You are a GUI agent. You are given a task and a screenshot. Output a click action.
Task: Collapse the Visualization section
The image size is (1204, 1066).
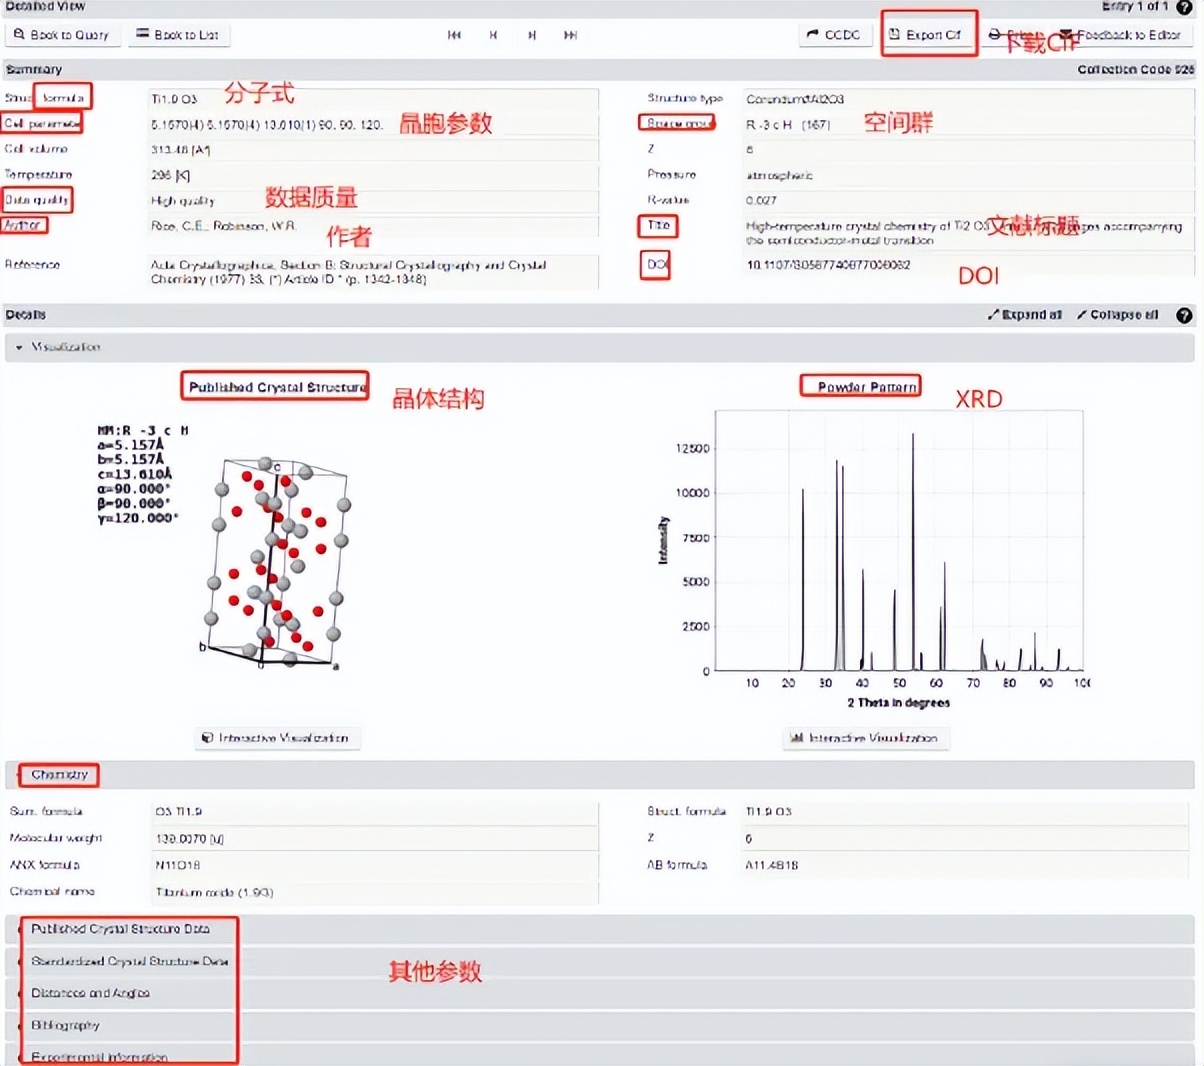20,347
